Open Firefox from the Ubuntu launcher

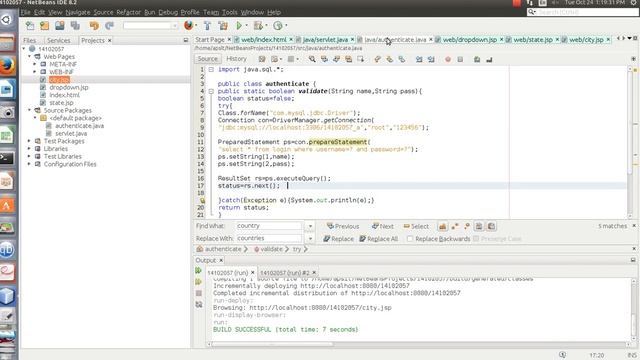[7, 66]
